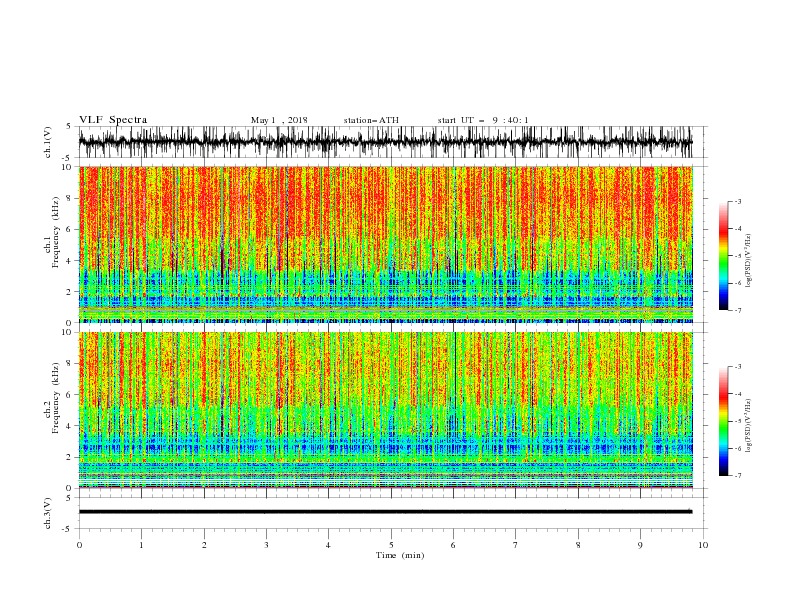Click the ch.1 colorbar 'log(PSD)(V²/Hz)' label
Viewport: 792px width, 612px height.
coord(748,261)
